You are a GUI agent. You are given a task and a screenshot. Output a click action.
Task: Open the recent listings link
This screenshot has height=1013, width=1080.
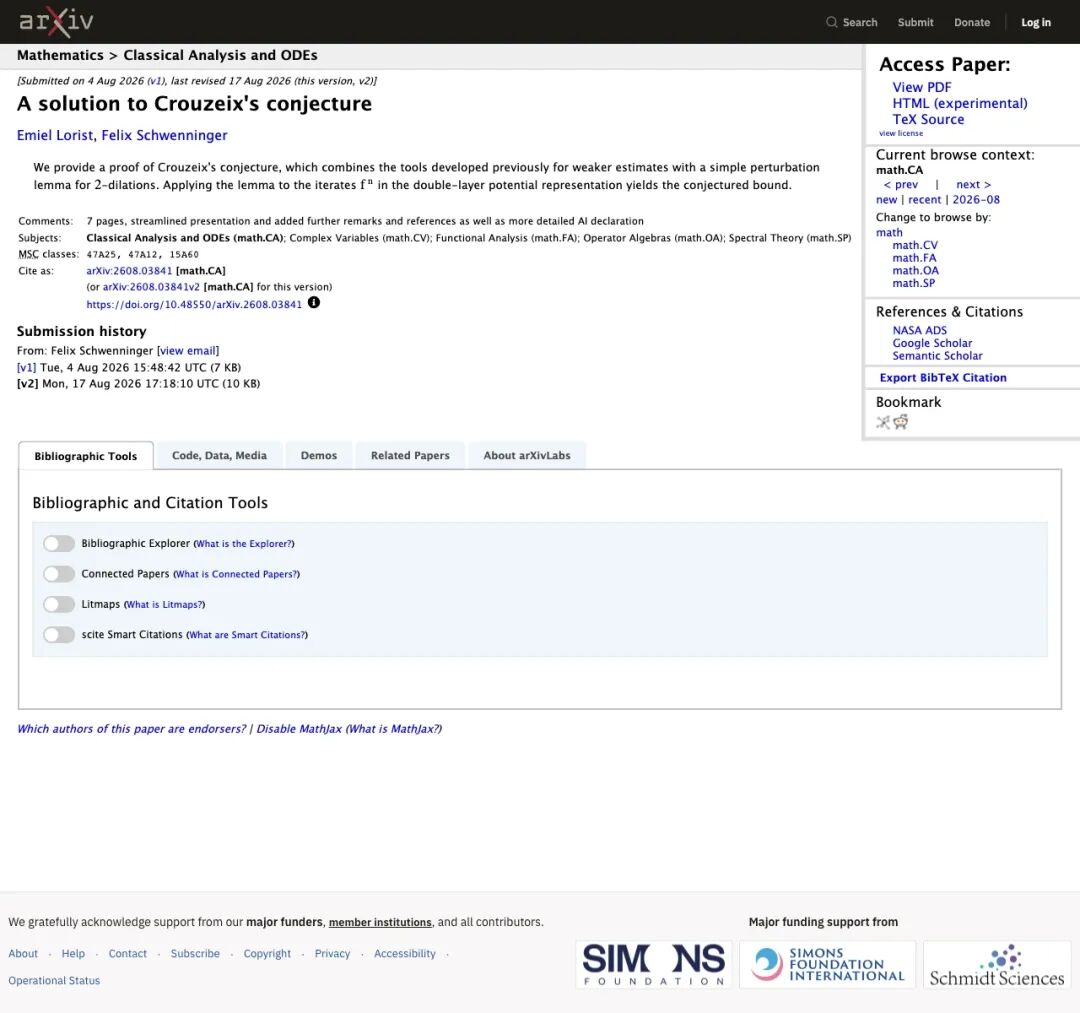pos(924,200)
